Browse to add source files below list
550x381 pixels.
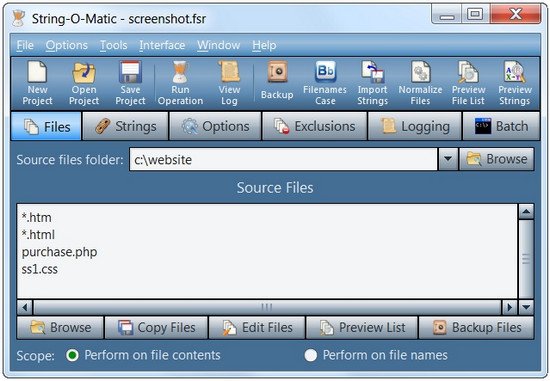[x=60, y=328]
